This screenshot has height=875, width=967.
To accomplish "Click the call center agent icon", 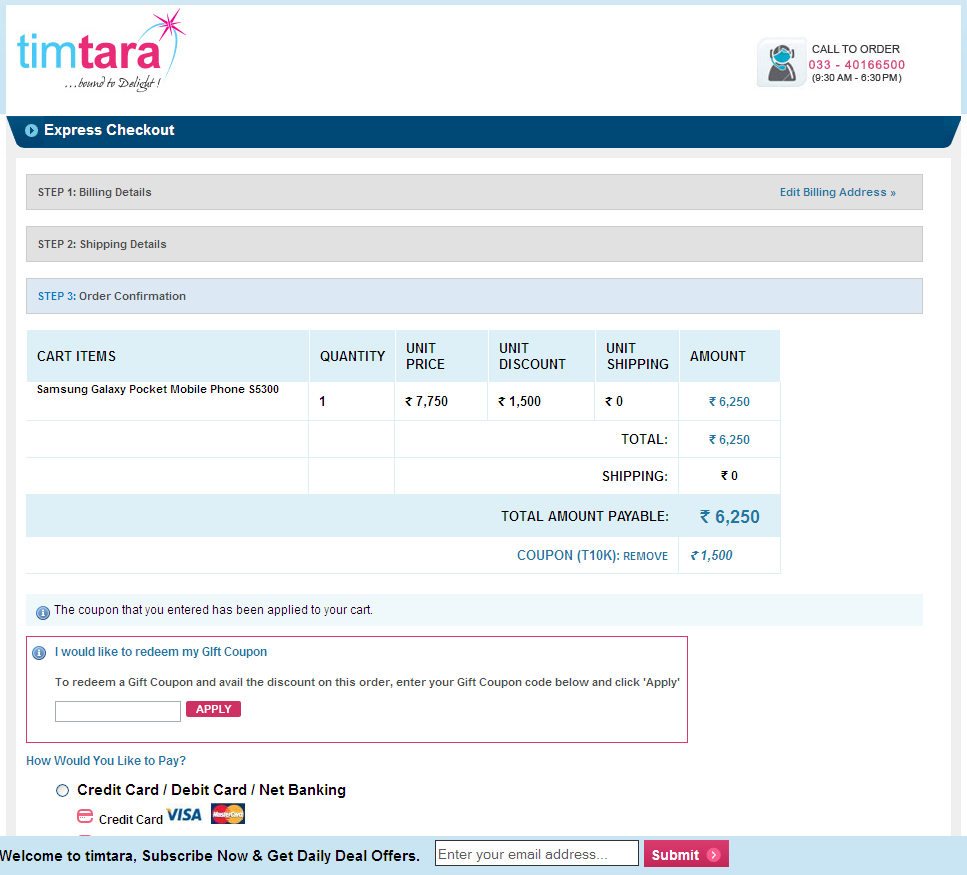I will [781, 63].
